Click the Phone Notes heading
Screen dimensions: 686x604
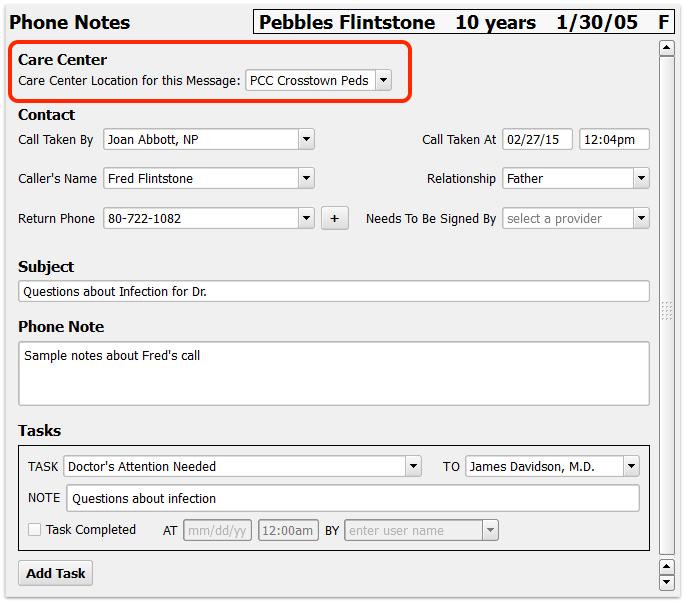pyautogui.click(x=70, y=22)
